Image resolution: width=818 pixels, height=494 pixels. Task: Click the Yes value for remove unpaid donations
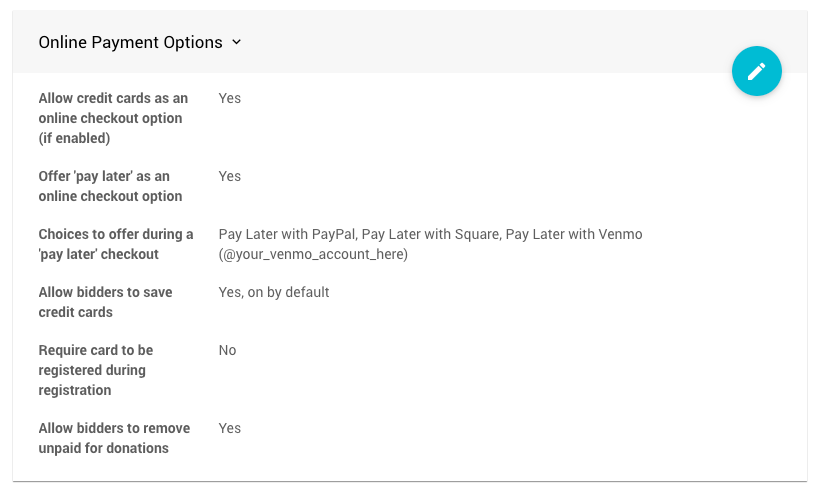coord(230,428)
